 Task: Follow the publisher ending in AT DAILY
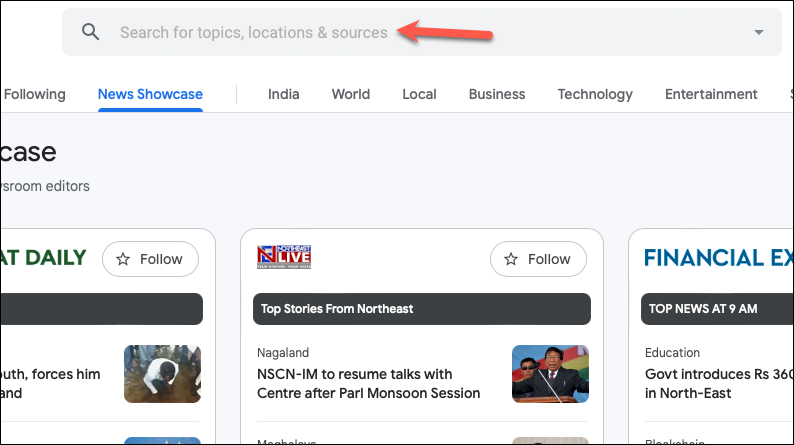(150, 259)
